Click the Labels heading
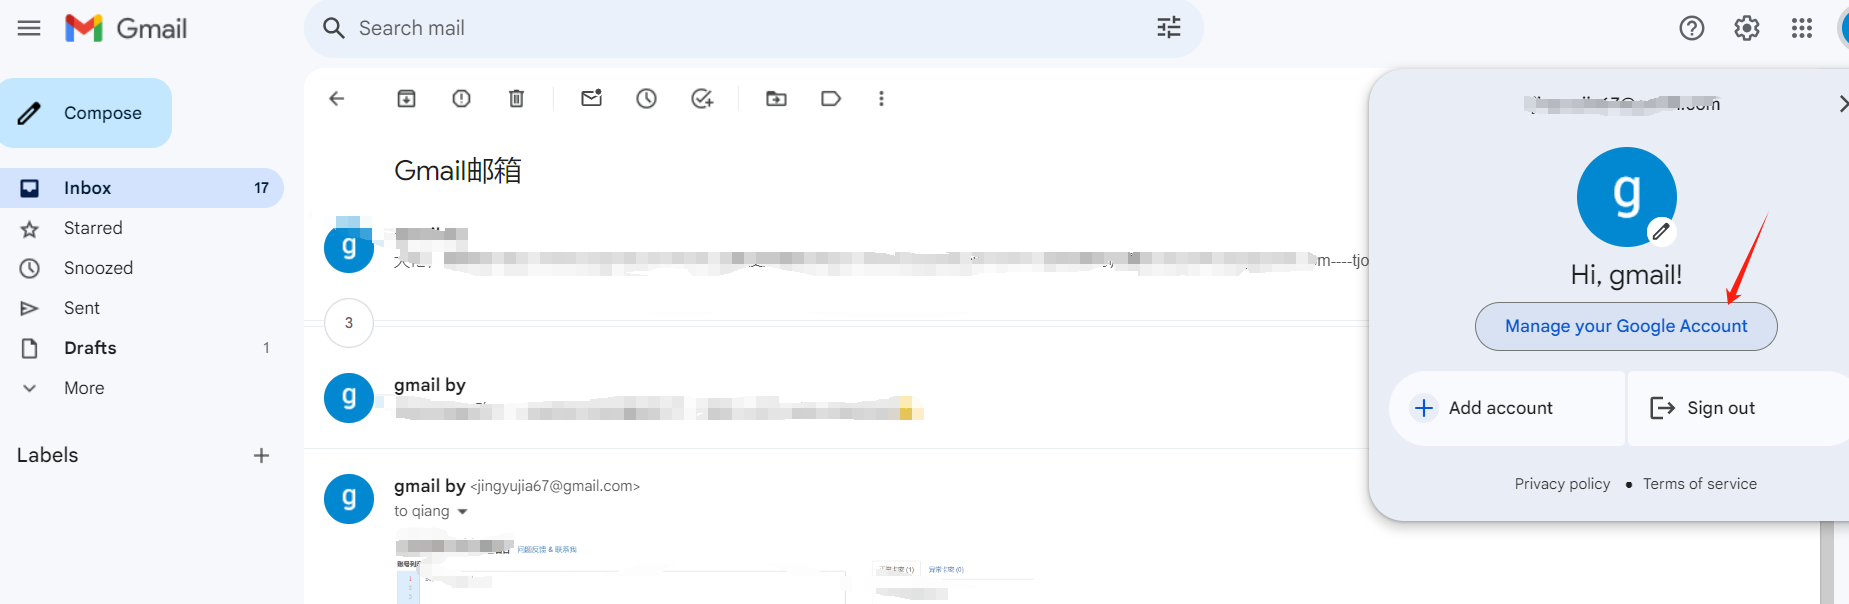Viewport: 1849px width, 604px height. (47, 455)
